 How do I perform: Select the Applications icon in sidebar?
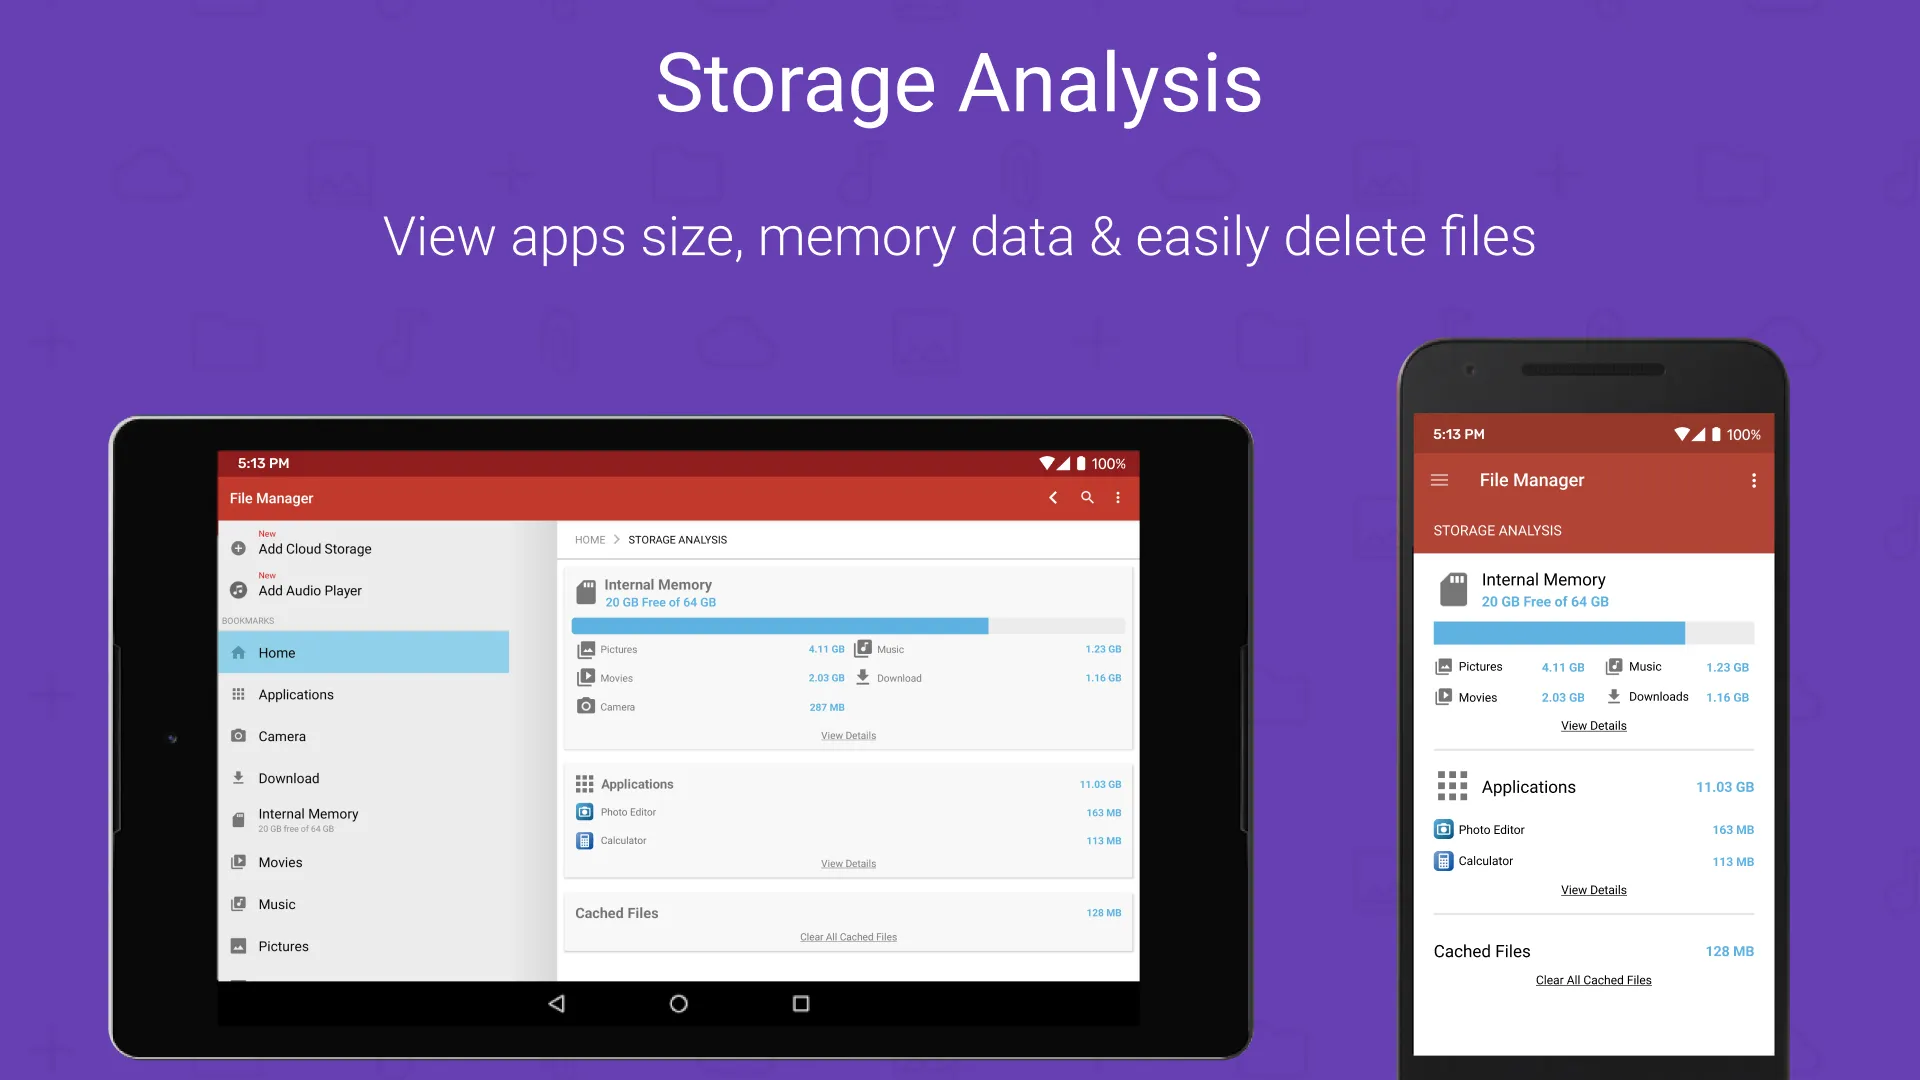click(237, 694)
